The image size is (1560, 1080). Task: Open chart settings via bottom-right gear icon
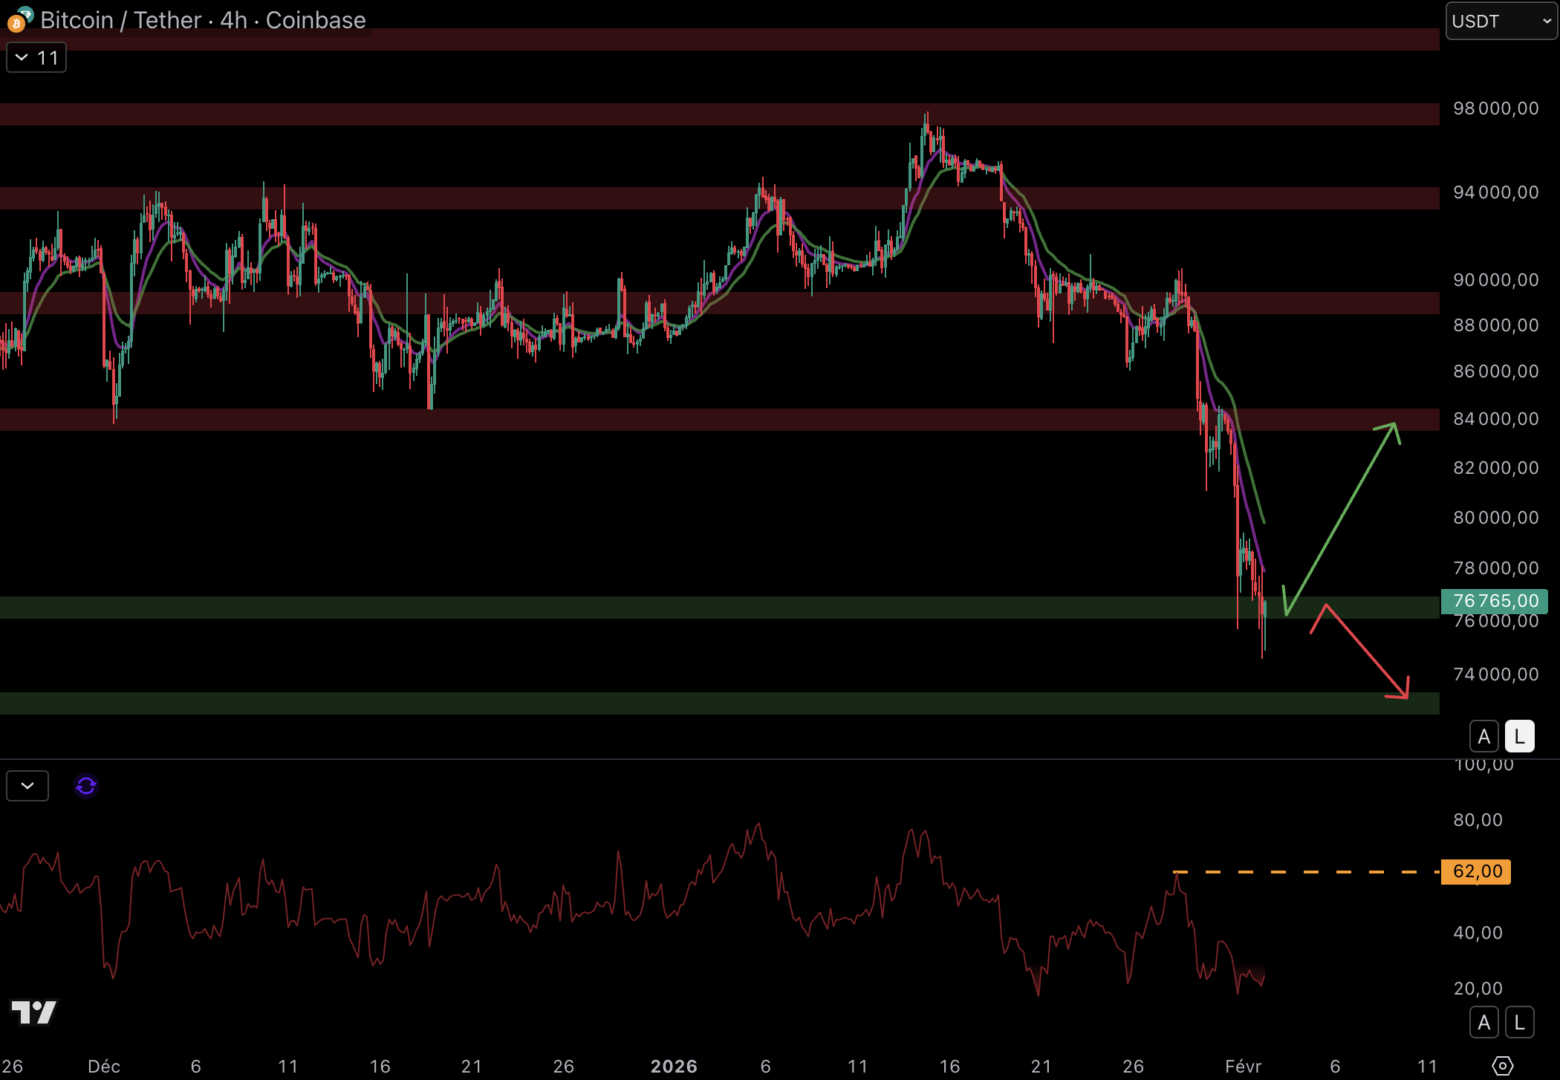coord(1502,1066)
